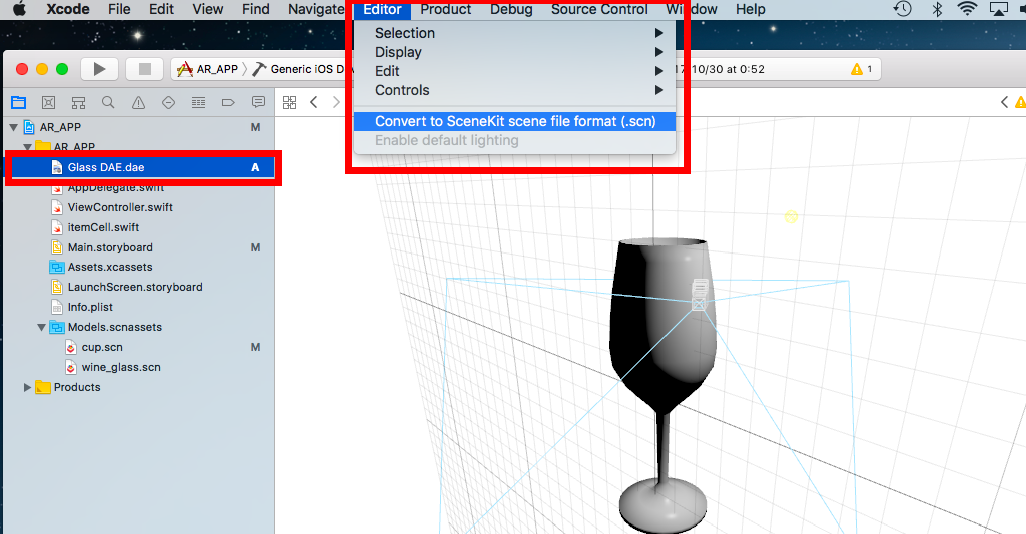Open the Edit menu in menu bar
This screenshot has width=1026, height=534.
tap(161, 9)
